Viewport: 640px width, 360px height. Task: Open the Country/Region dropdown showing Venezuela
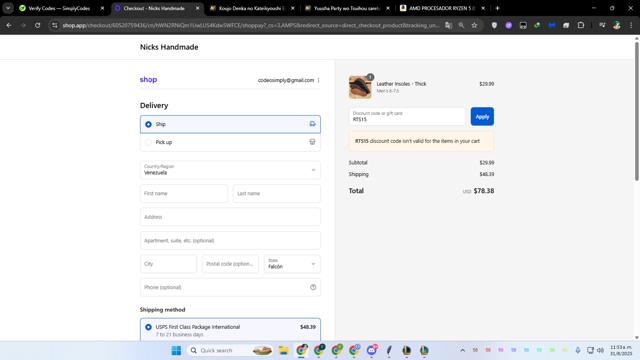pos(230,170)
